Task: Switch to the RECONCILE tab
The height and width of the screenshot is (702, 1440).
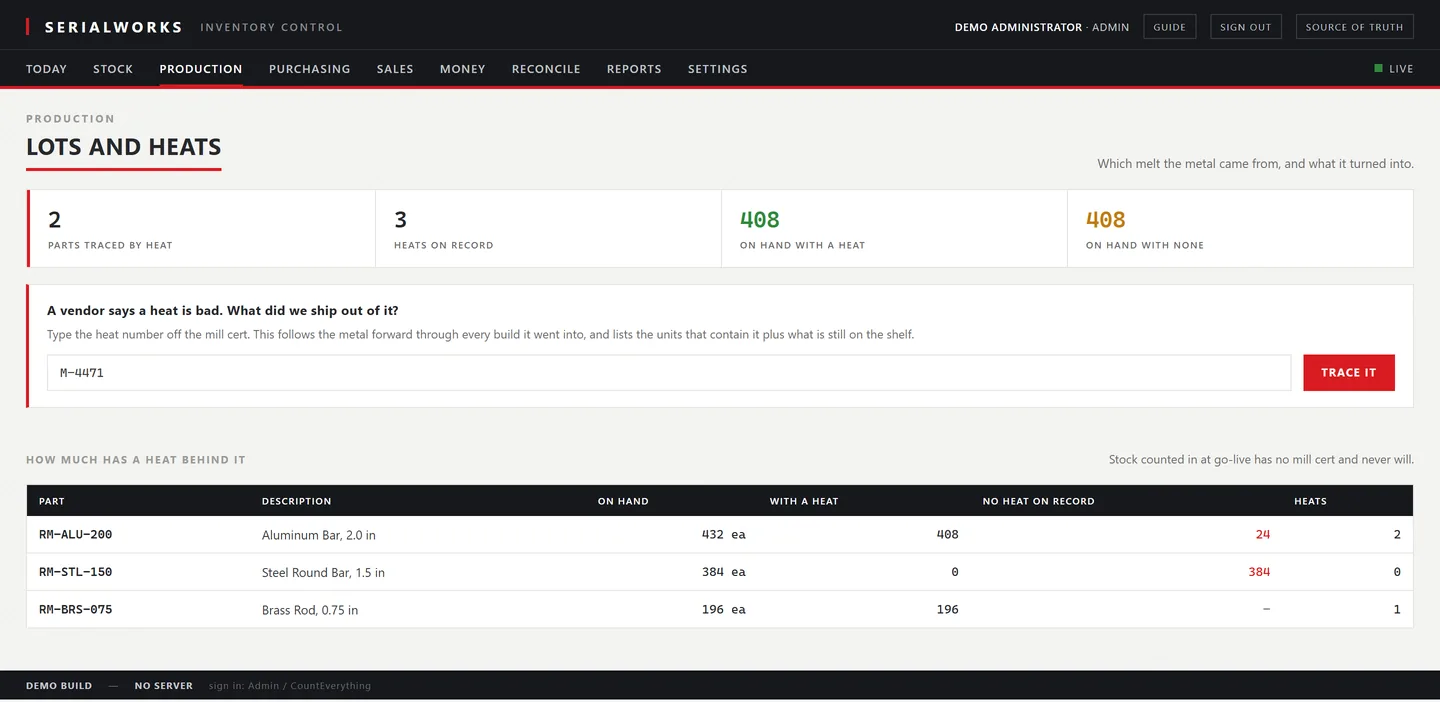Action: click(546, 69)
